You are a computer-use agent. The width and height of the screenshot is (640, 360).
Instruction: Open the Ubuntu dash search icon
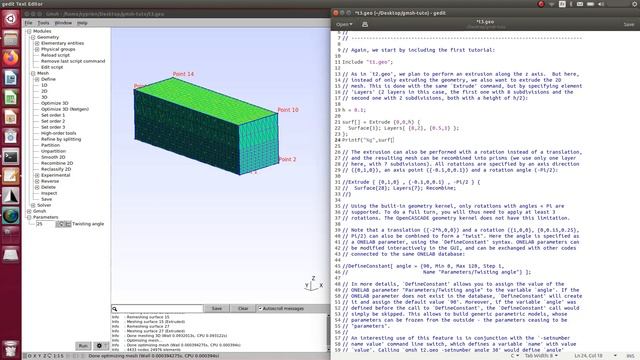click(x=11, y=19)
